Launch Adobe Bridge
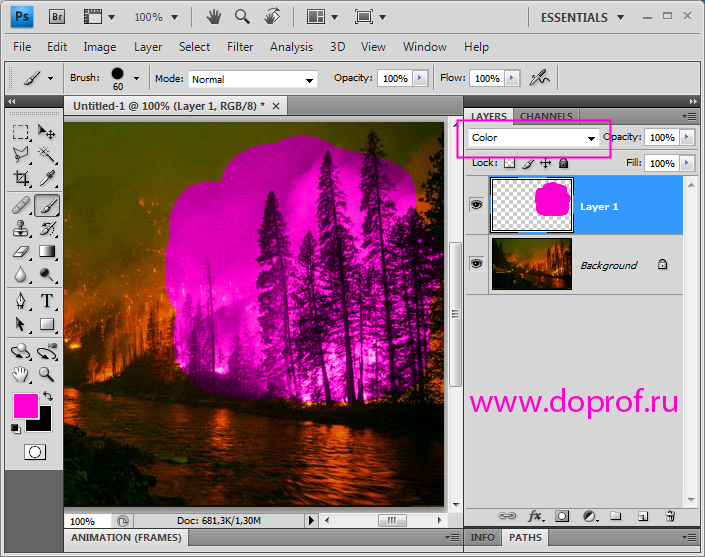 coord(57,17)
